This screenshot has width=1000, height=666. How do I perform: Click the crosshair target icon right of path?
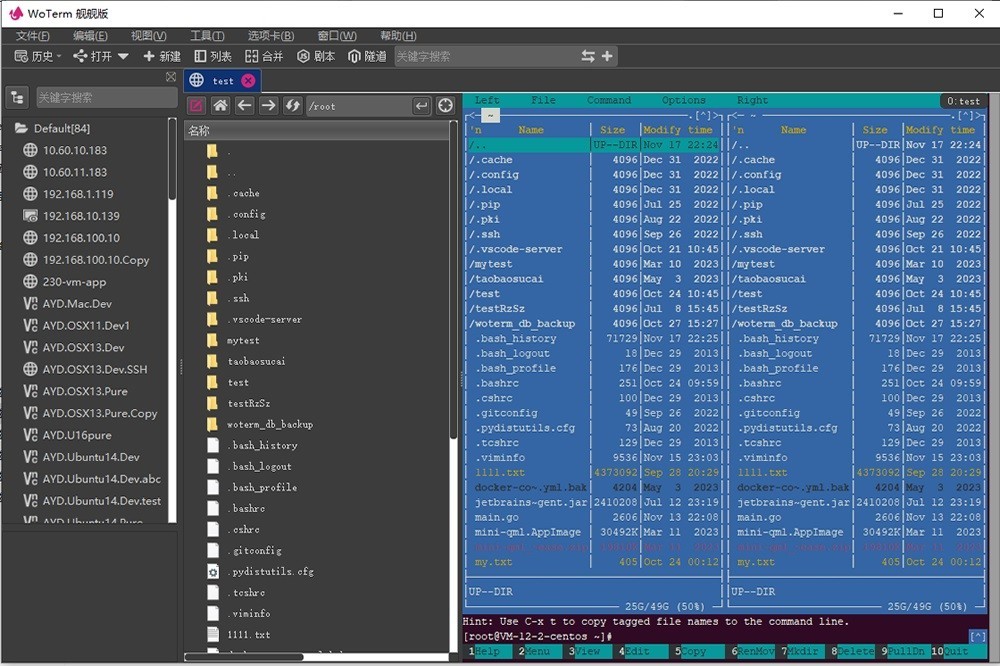446,106
